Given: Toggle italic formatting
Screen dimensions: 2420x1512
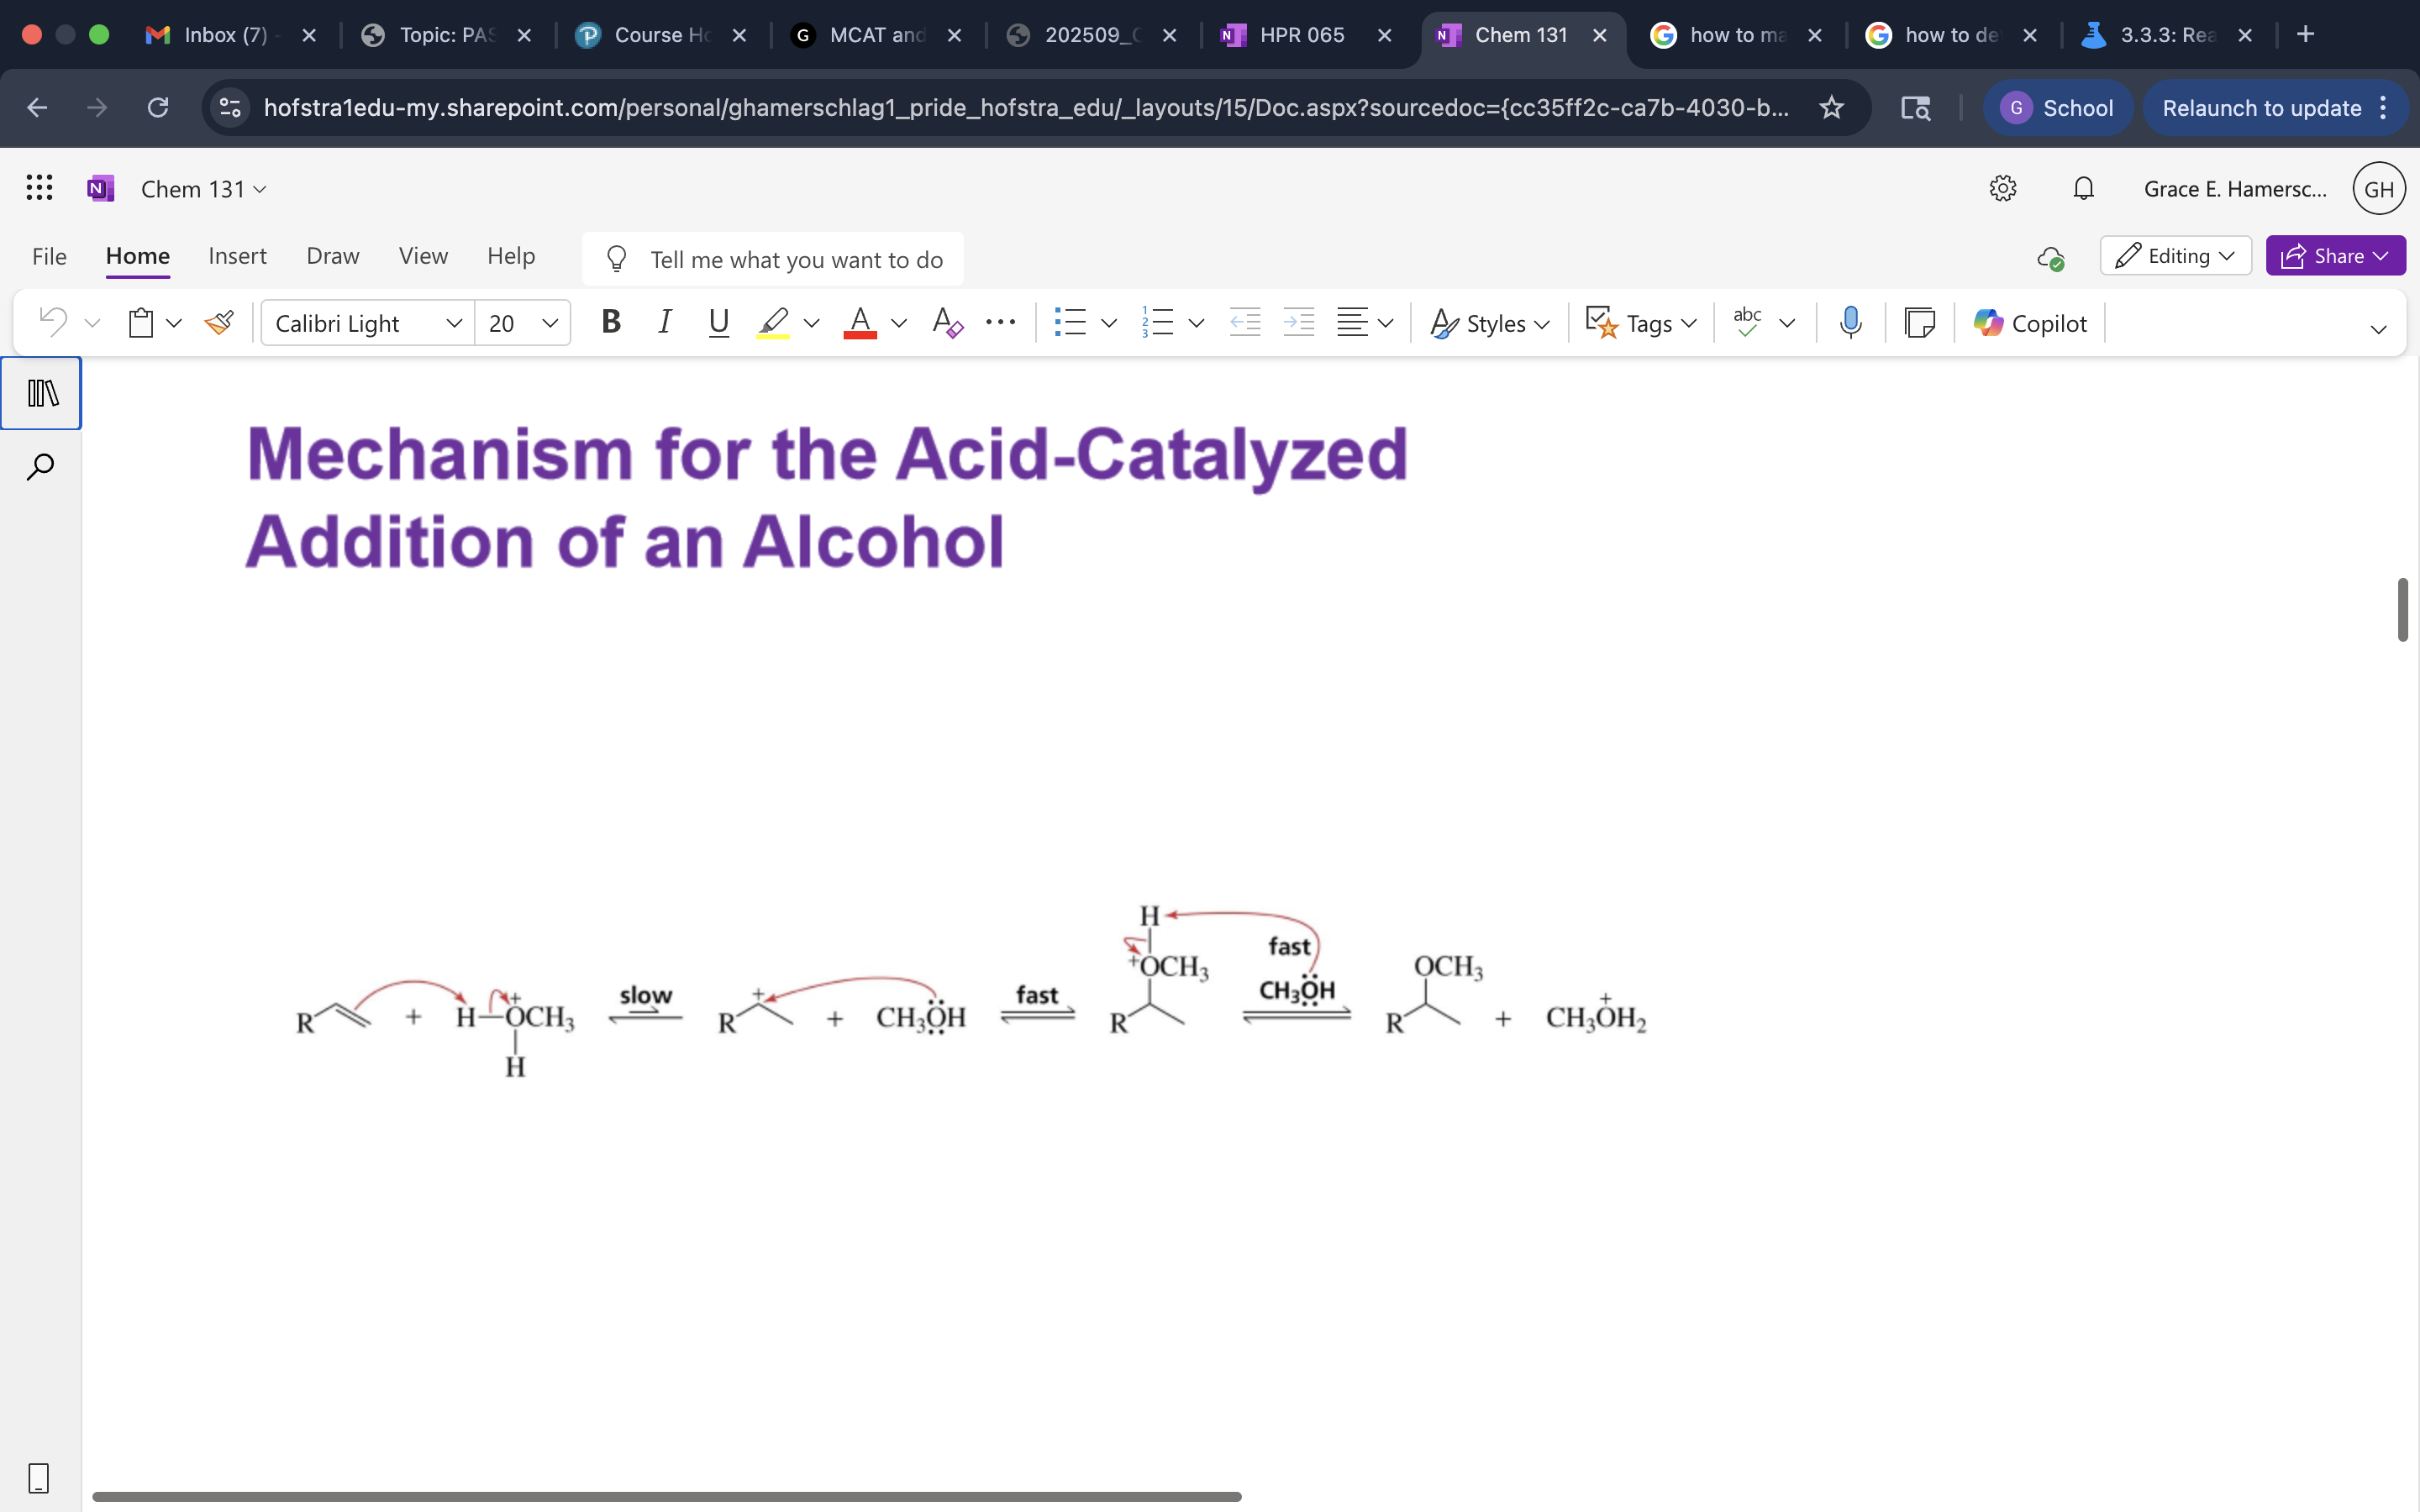Looking at the screenshot, I should [x=665, y=322].
